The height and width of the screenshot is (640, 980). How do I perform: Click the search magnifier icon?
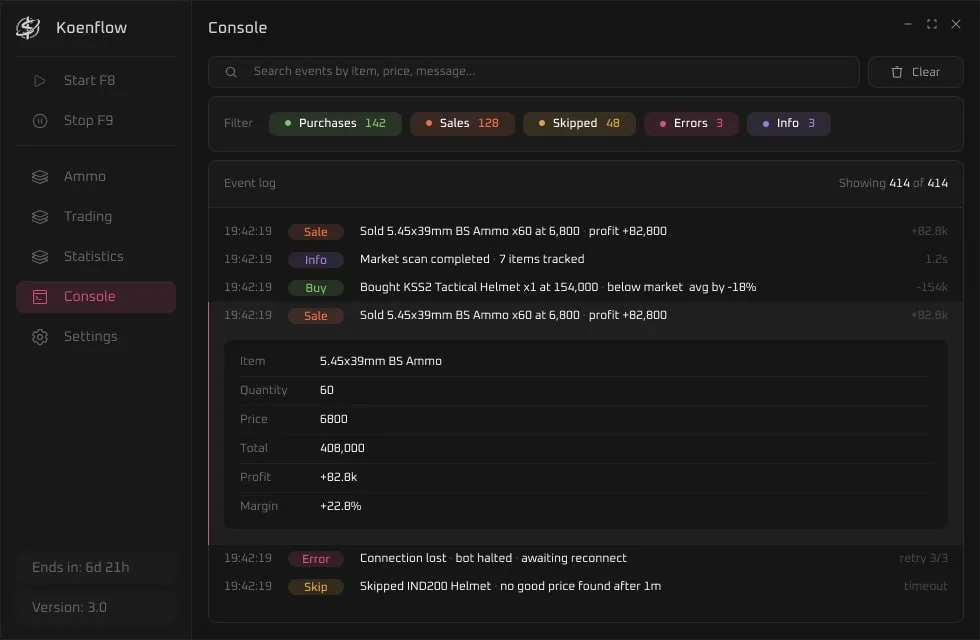point(231,72)
